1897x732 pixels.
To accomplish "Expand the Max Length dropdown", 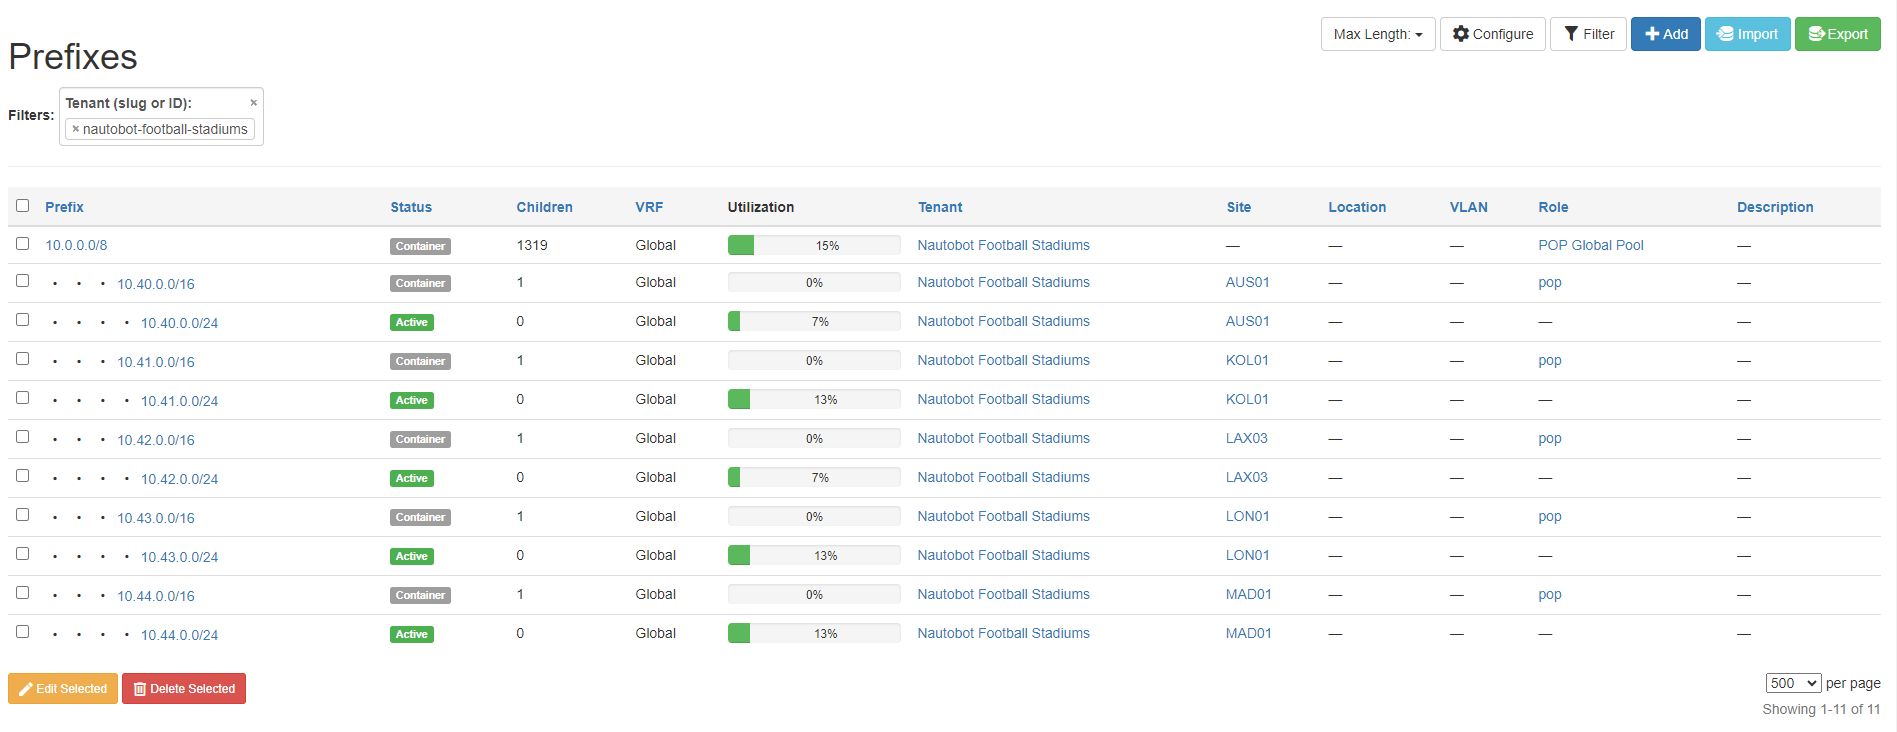I will [x=1377, y=34].
